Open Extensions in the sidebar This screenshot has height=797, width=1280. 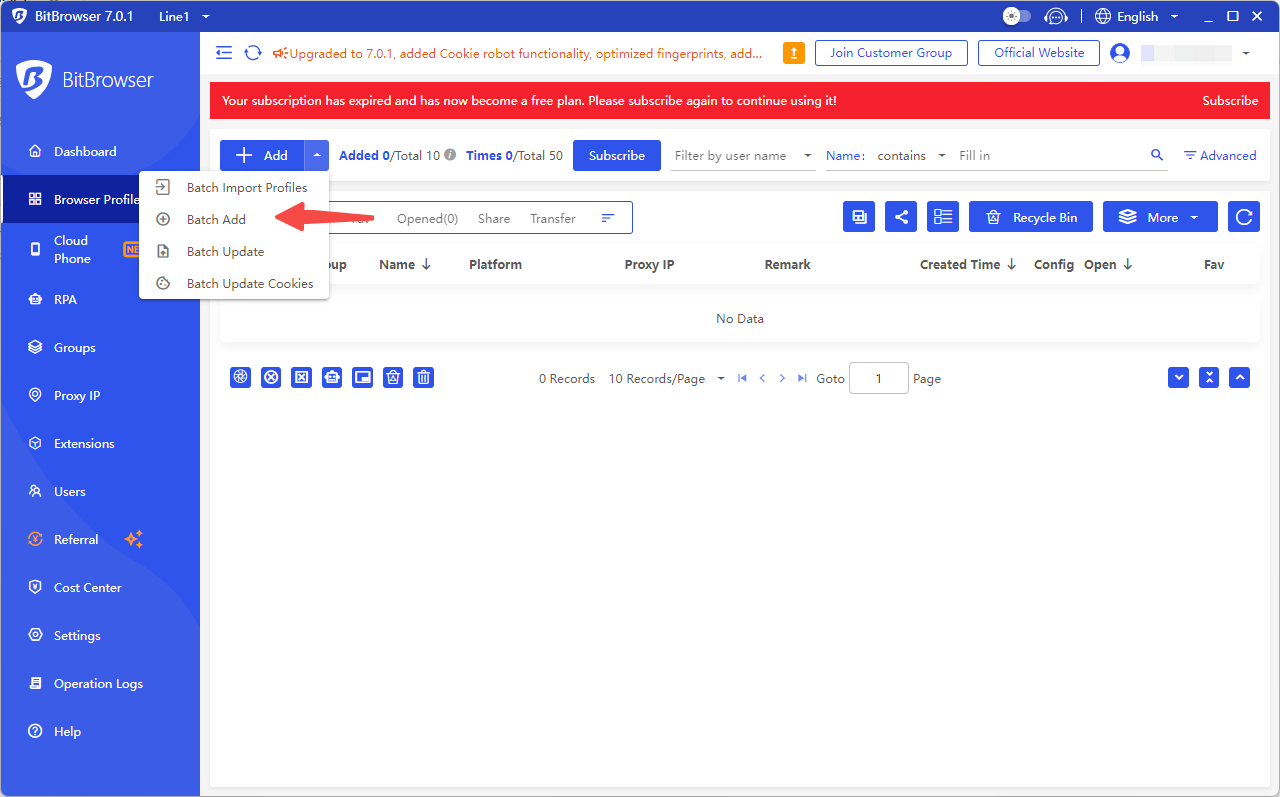point(100,443)
